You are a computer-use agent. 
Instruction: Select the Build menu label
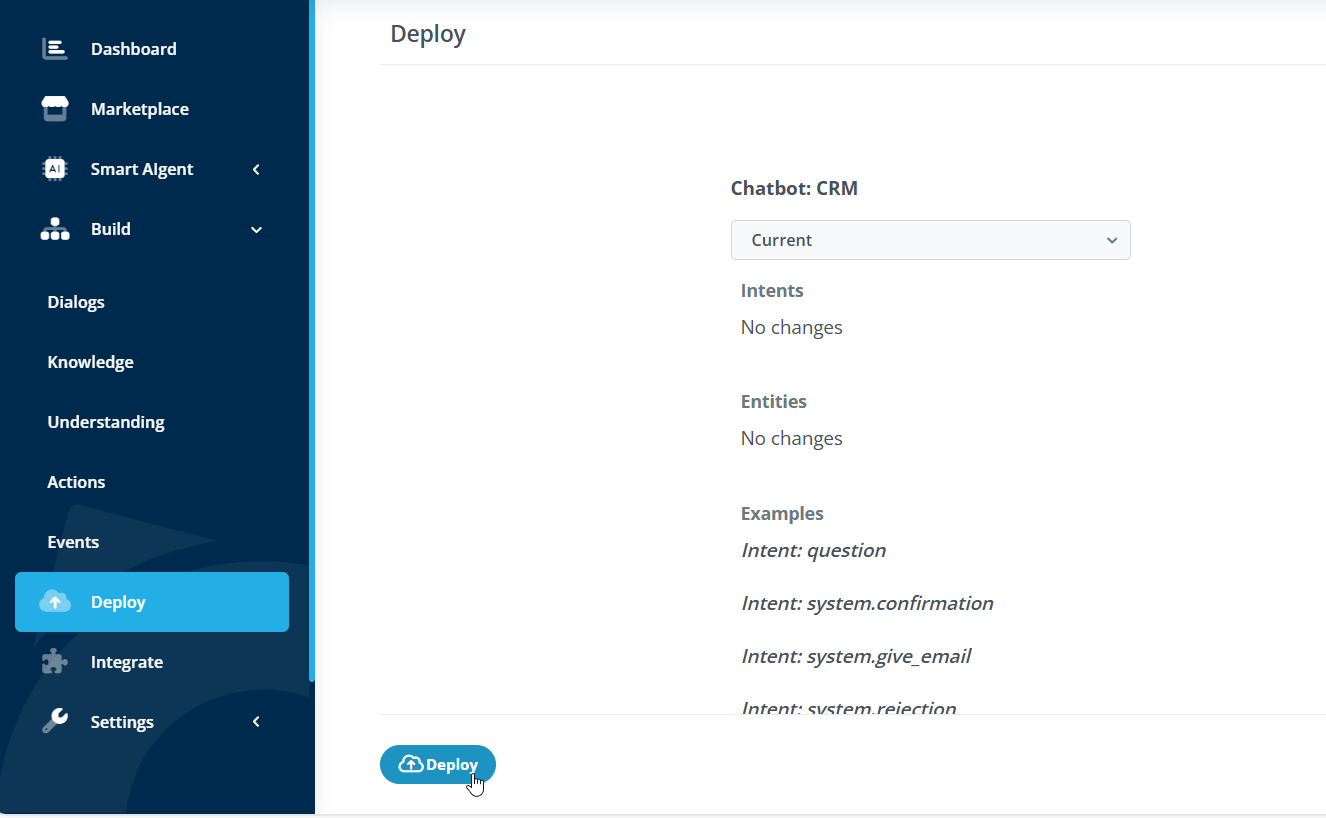click(110, 229)
